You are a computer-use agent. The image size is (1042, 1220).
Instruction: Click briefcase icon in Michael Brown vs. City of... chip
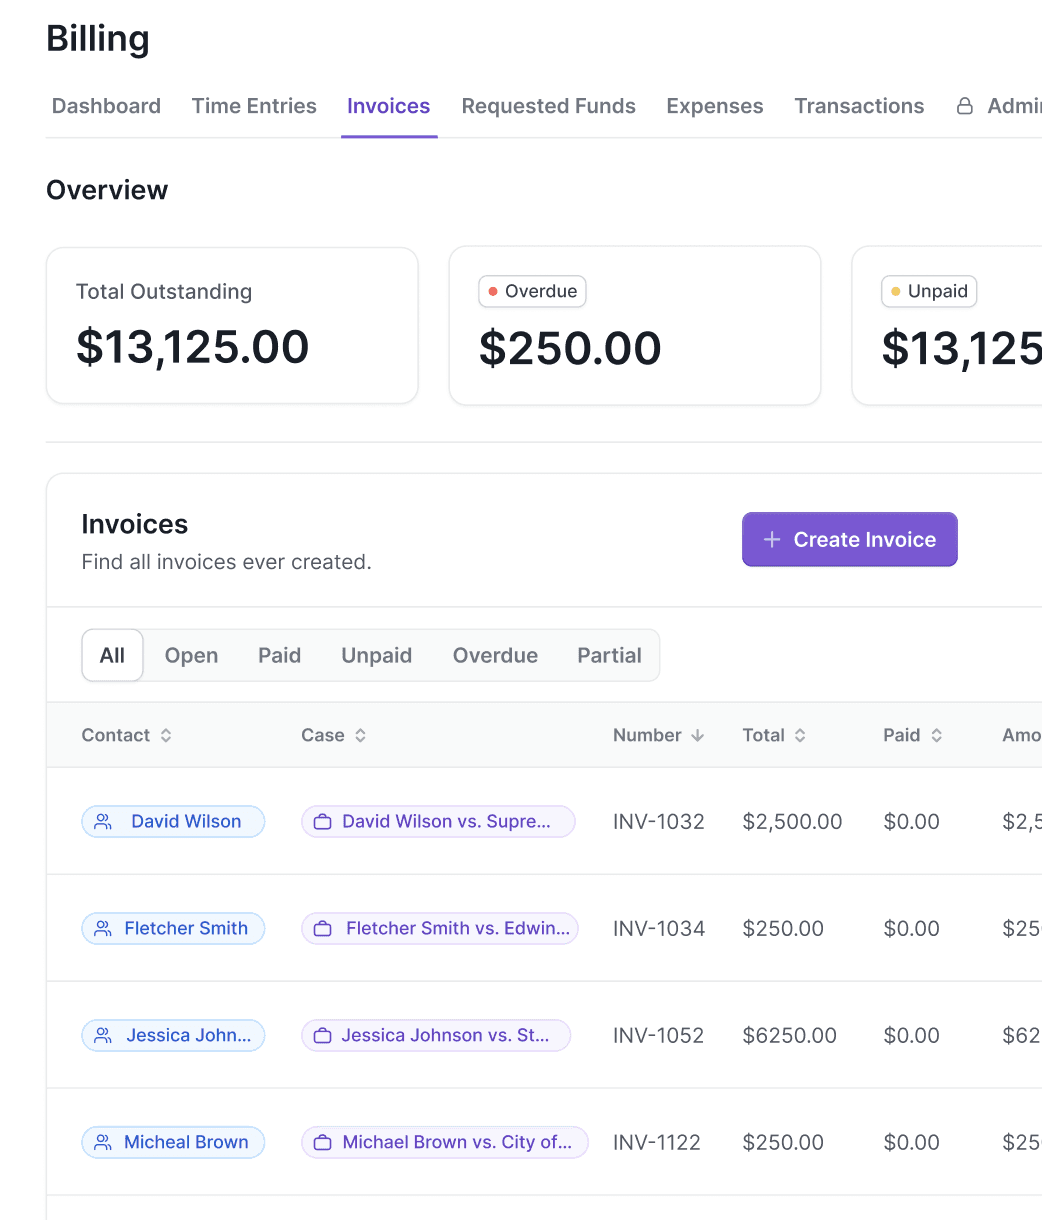coord(323,1143)
